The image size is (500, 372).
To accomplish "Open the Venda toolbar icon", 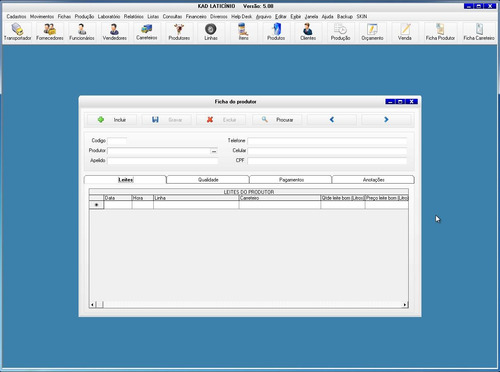I will pos(405,32).
